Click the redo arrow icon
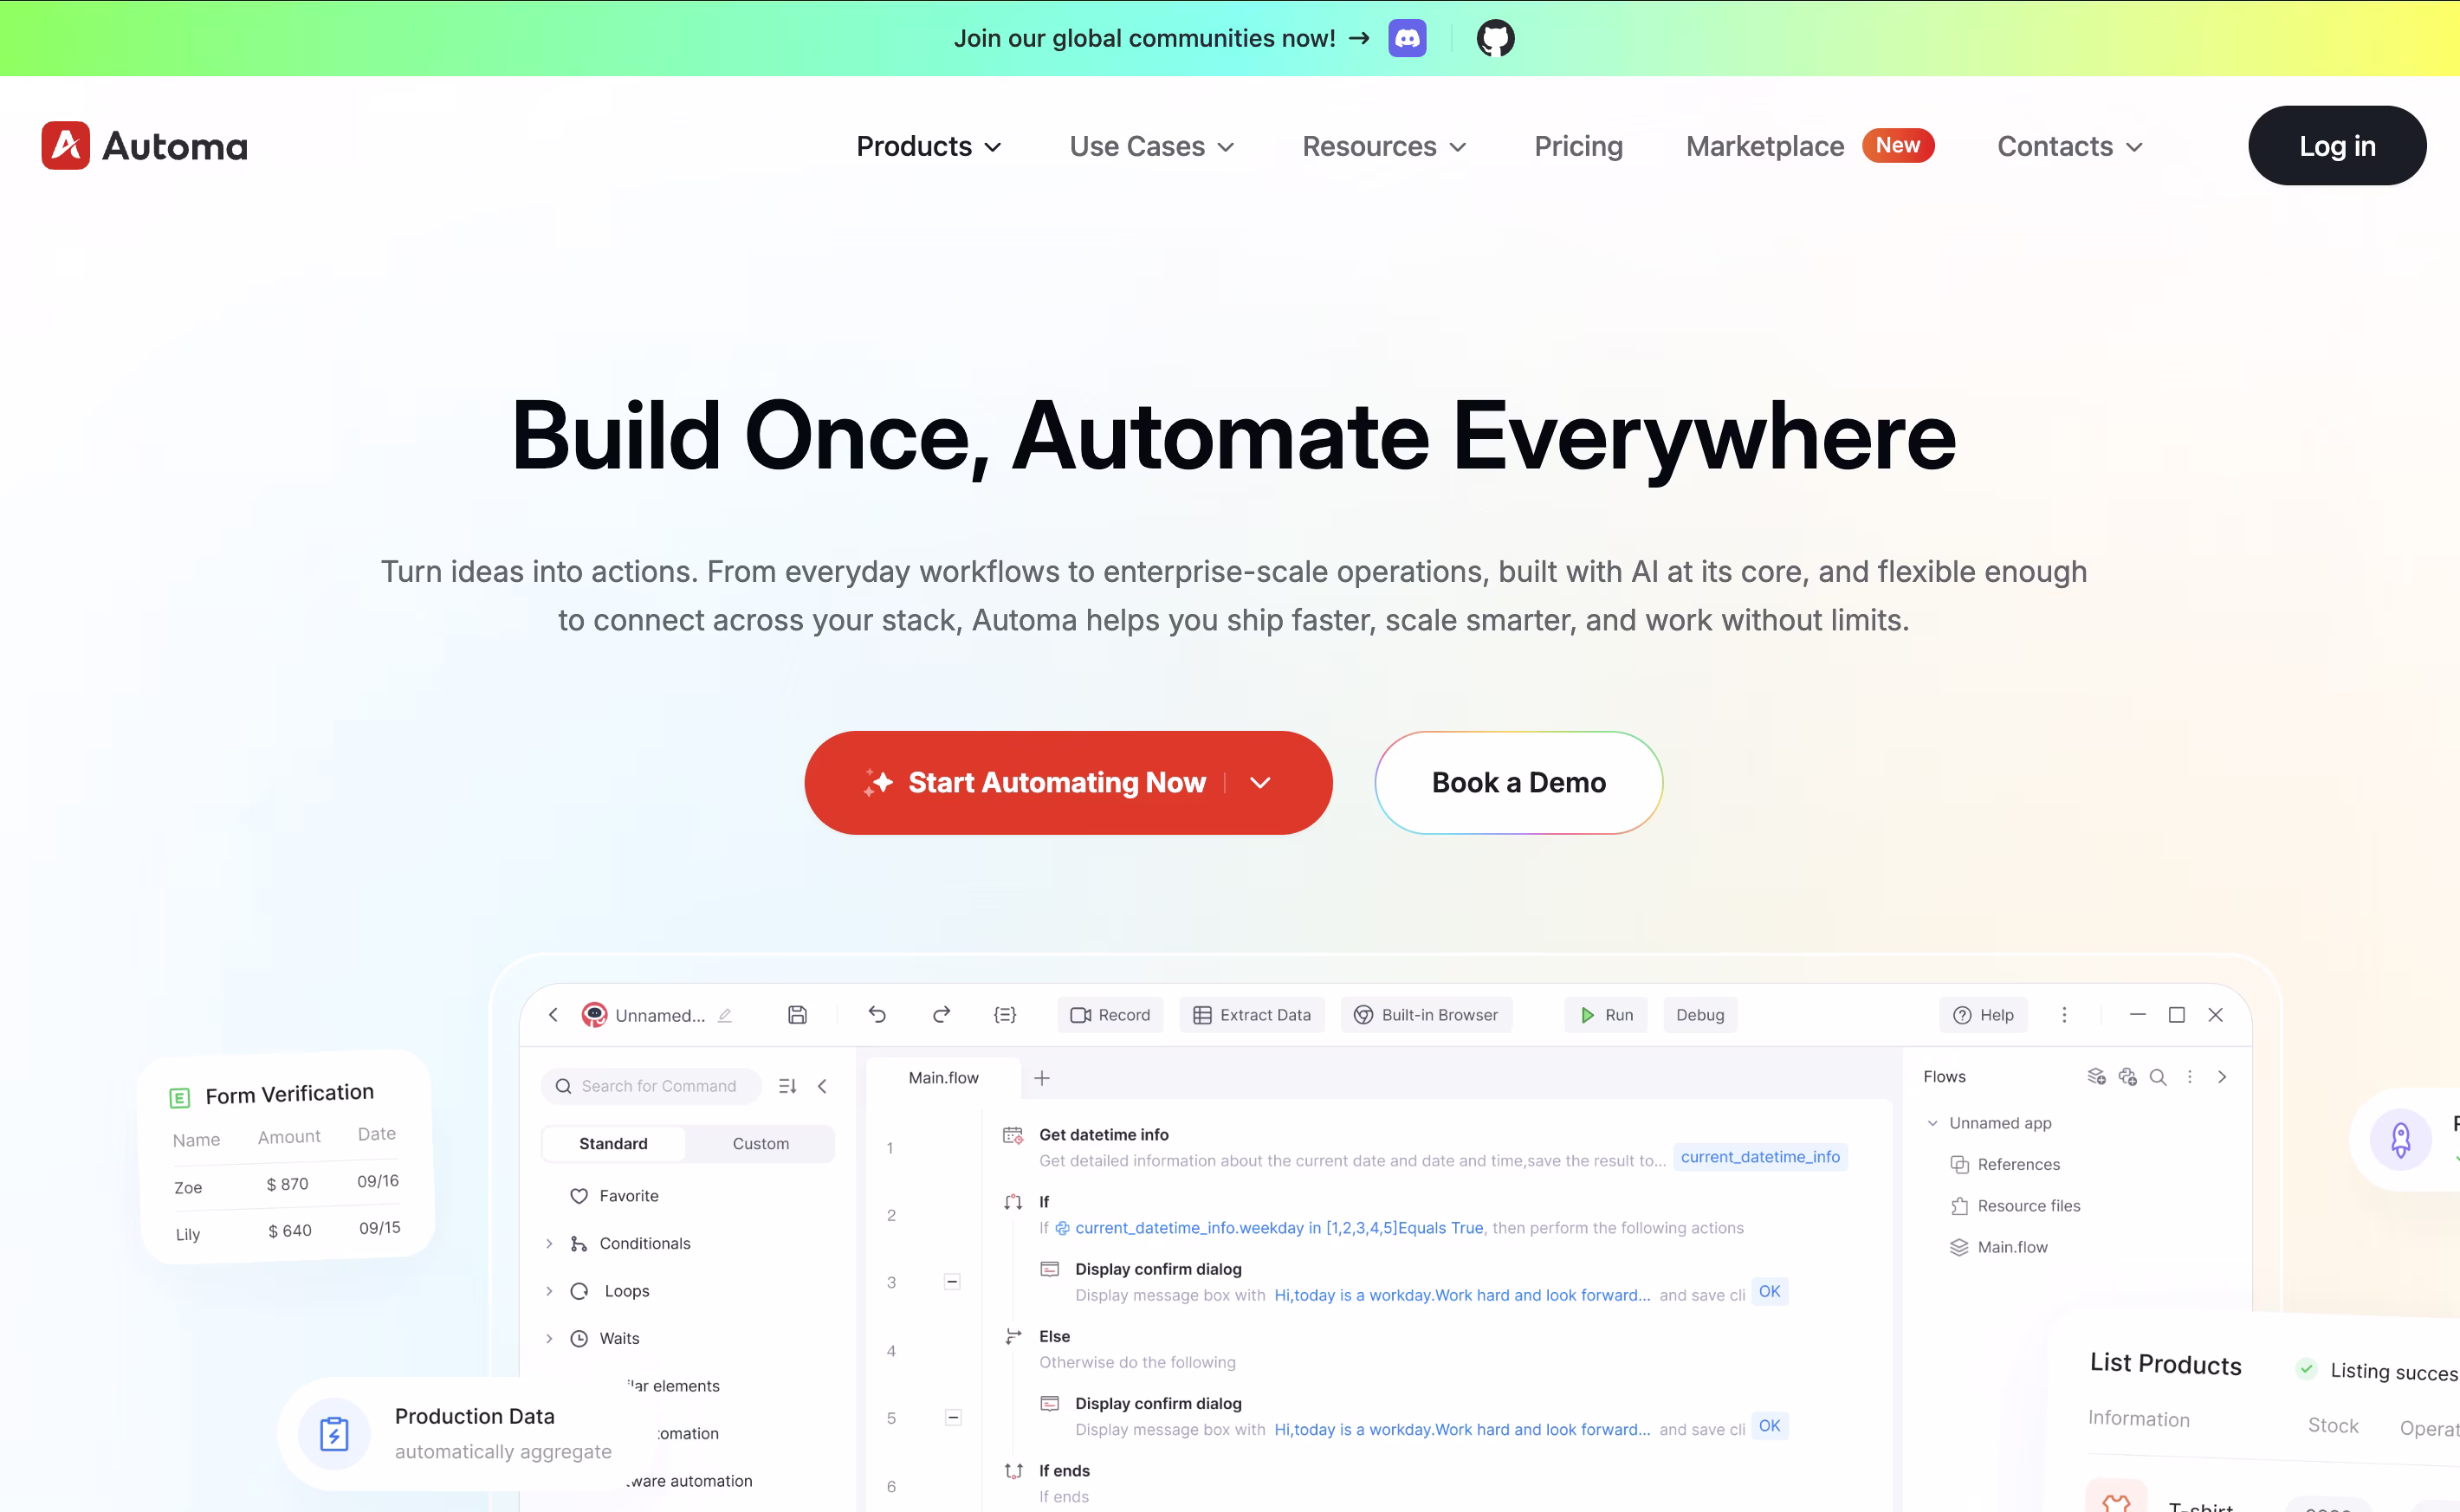Screen dimensions: 2460x1512 pos(941,1015)
